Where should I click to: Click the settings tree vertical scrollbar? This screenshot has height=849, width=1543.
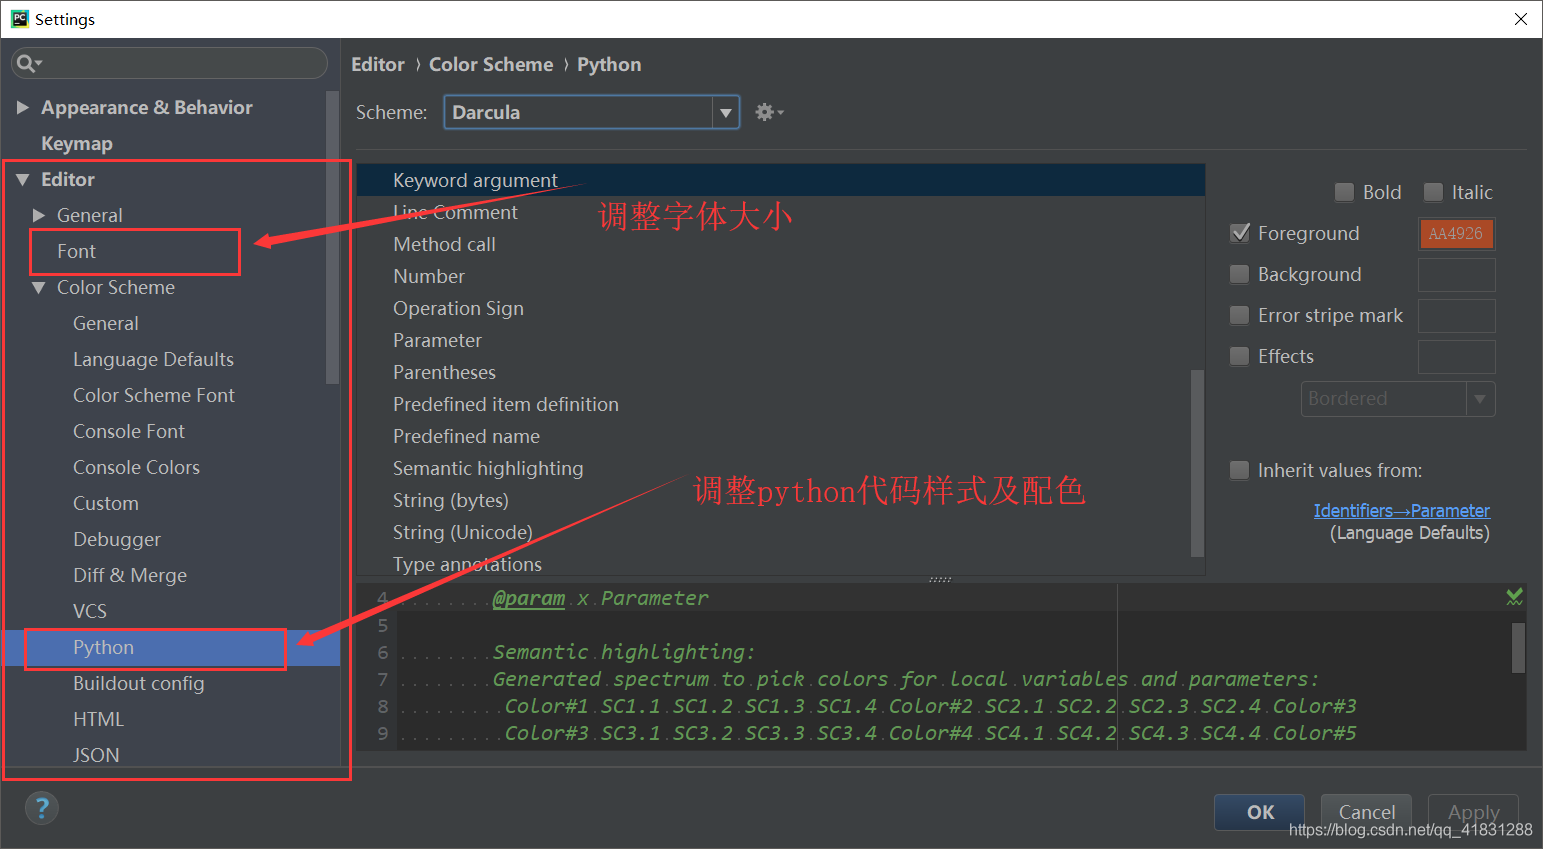tap(332, 237)
